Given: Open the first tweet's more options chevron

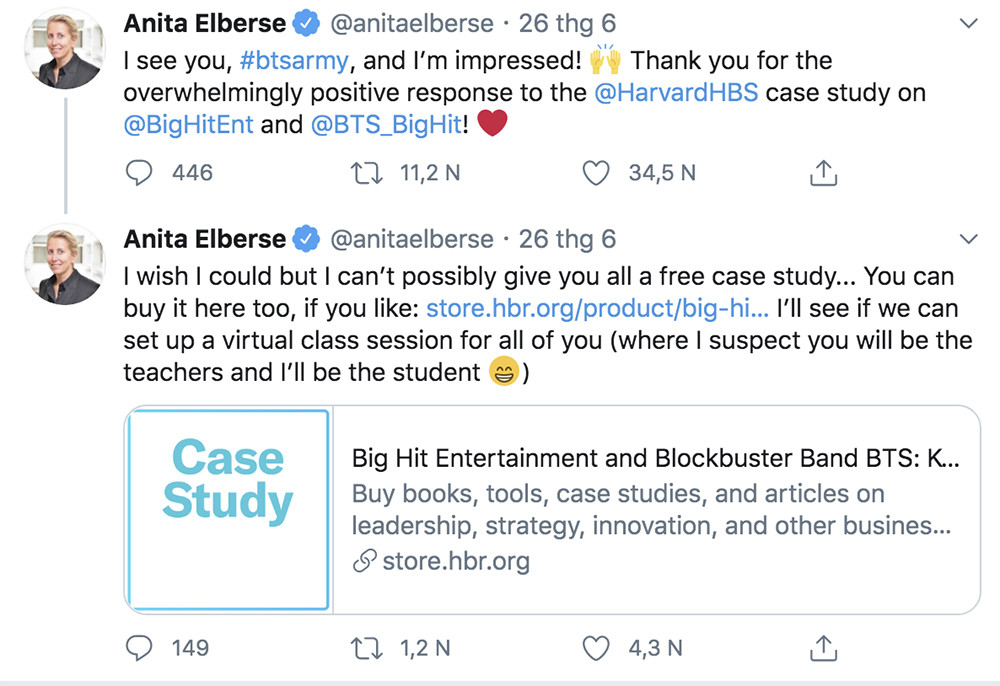Looking at the screenshot, I should click(x=967, y=23).
